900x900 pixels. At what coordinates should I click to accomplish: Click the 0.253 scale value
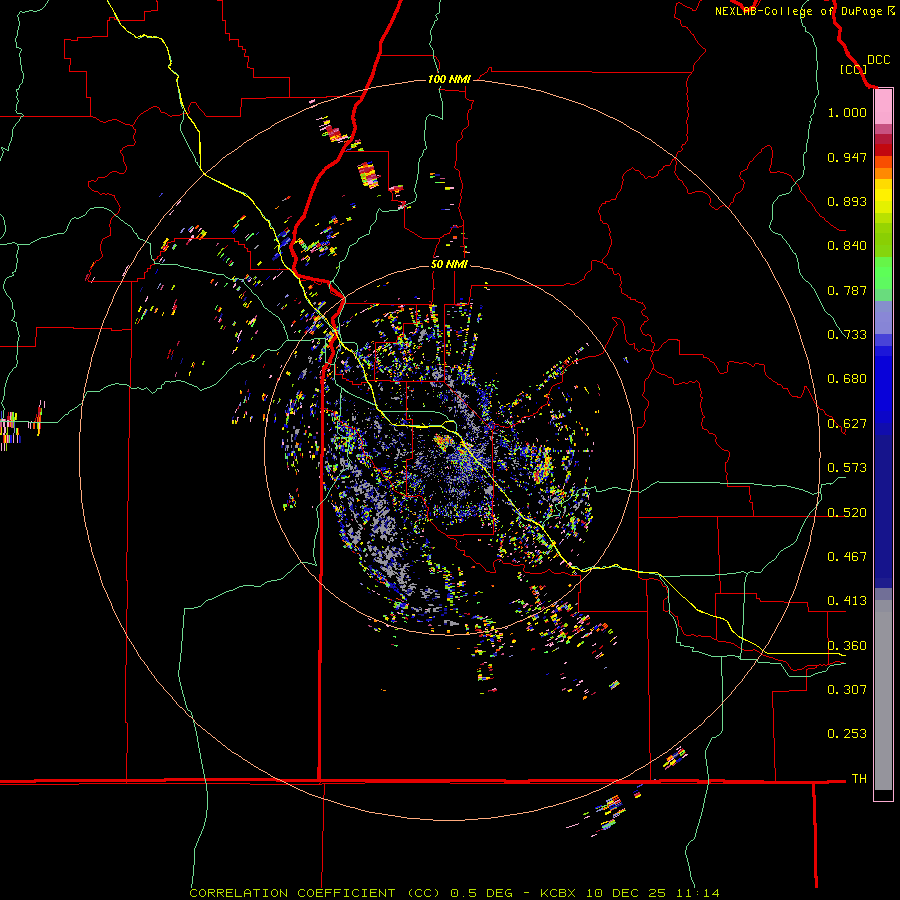847,734
